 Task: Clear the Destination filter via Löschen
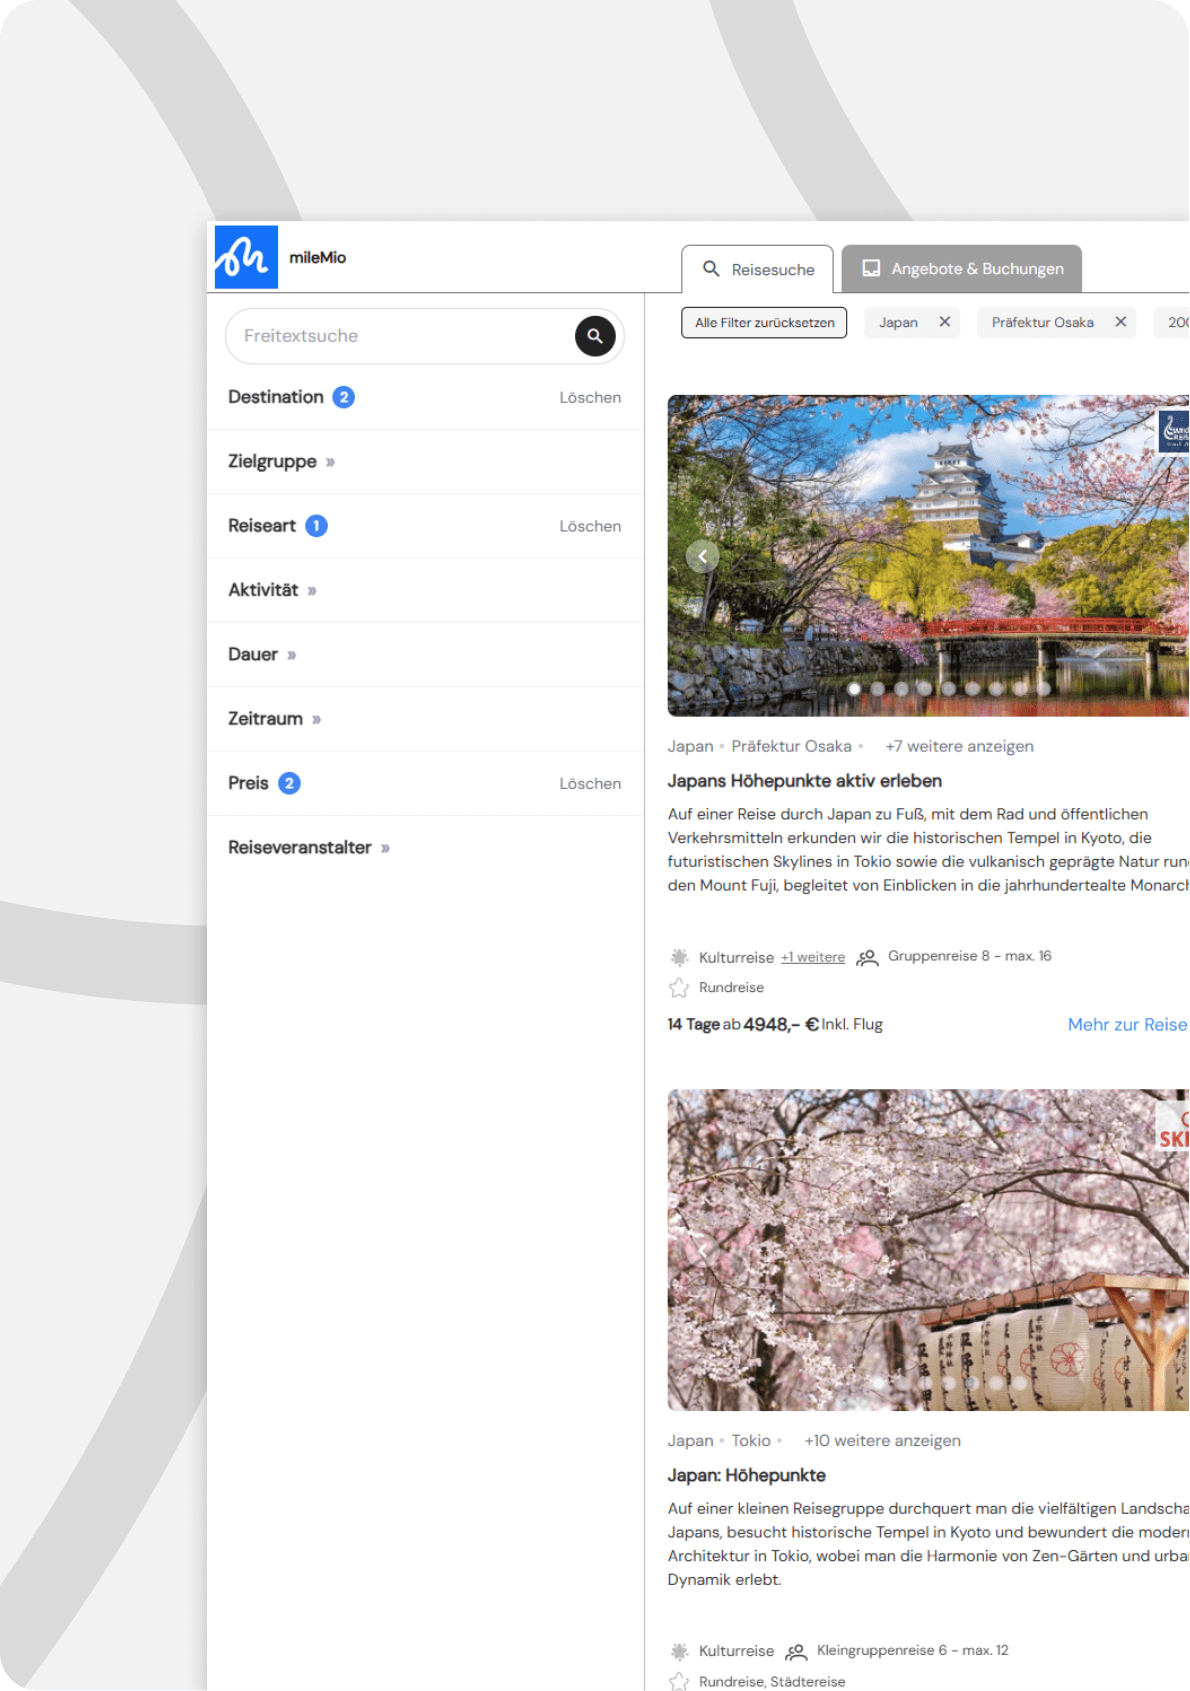(x=590, y=397)
